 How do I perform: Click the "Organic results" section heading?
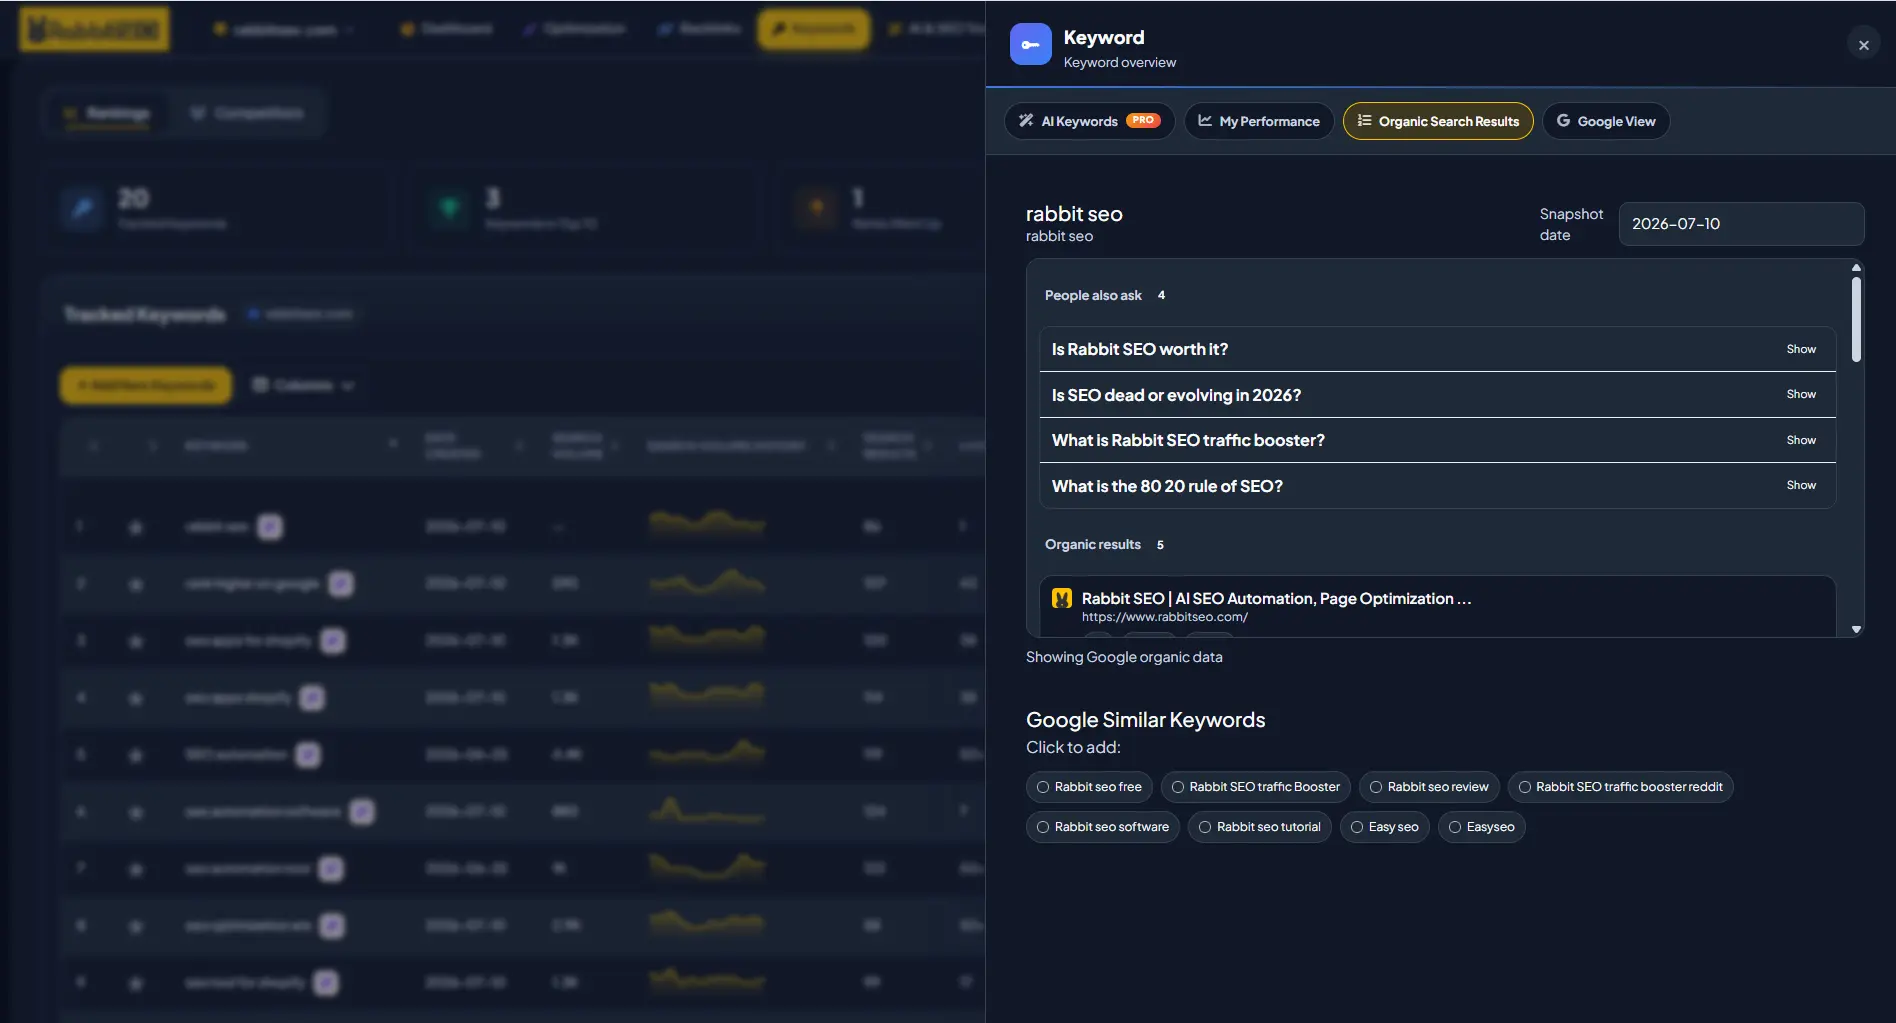tap(1093, 545)
